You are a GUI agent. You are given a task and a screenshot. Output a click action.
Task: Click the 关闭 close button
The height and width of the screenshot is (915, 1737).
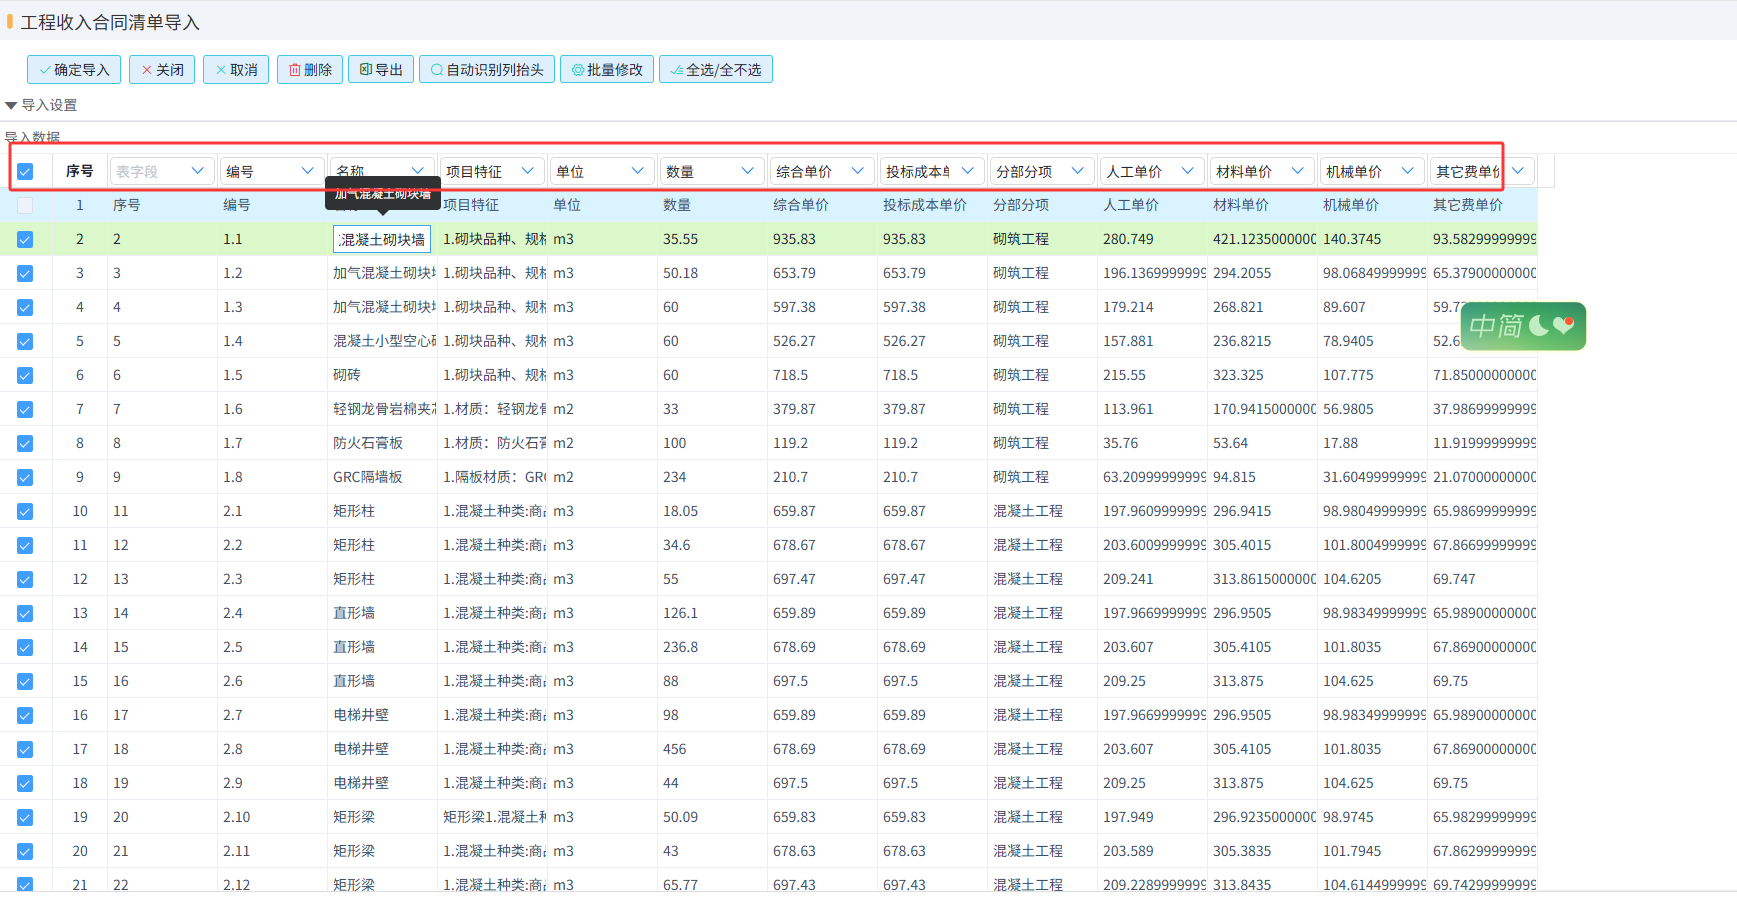[162, 69]
